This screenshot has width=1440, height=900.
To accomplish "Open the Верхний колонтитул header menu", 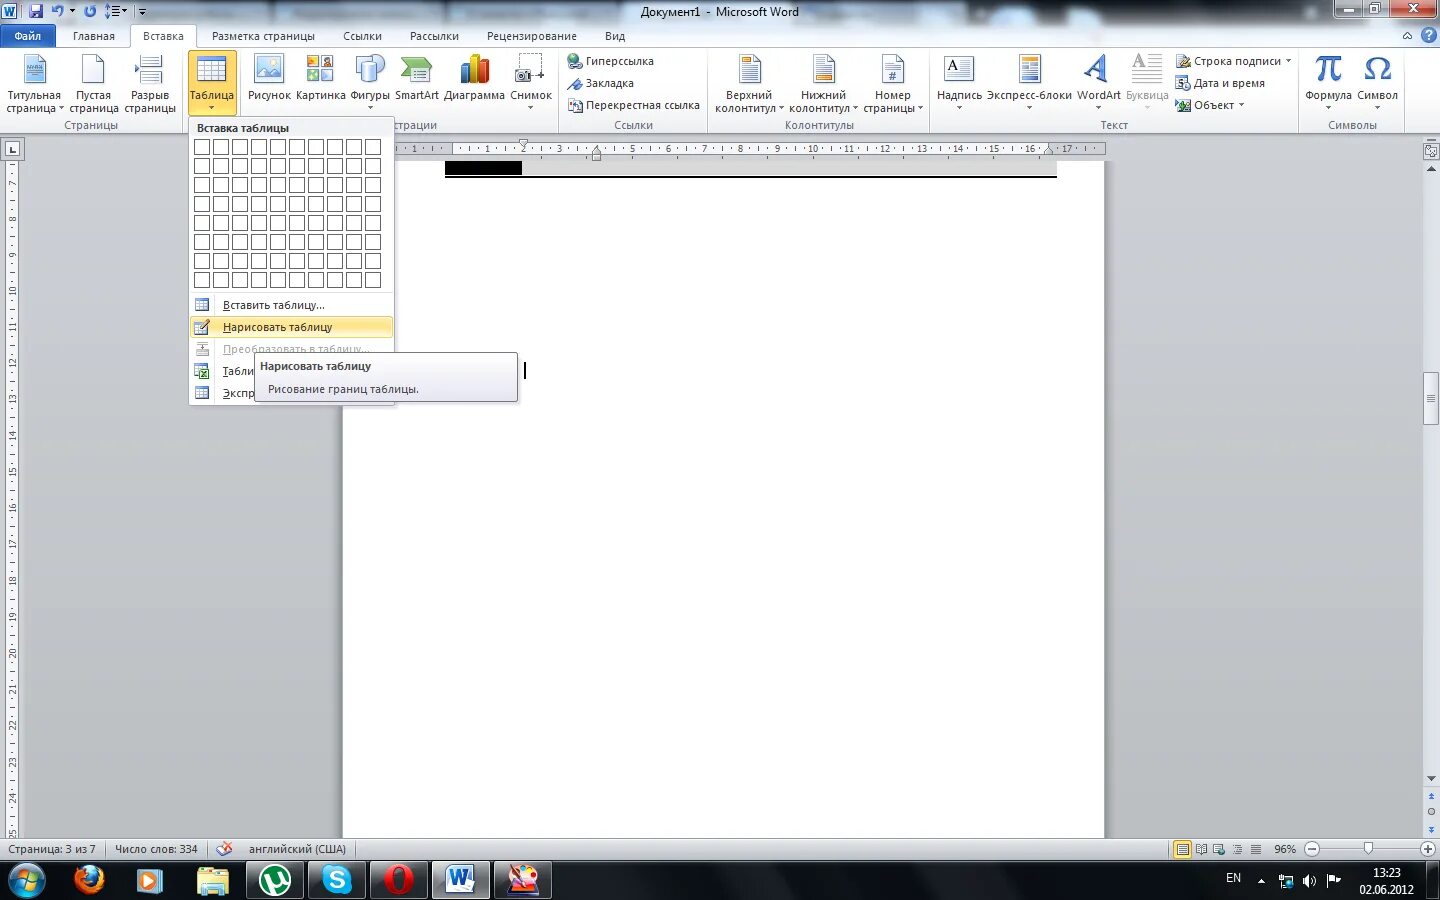I will [749, 84].
